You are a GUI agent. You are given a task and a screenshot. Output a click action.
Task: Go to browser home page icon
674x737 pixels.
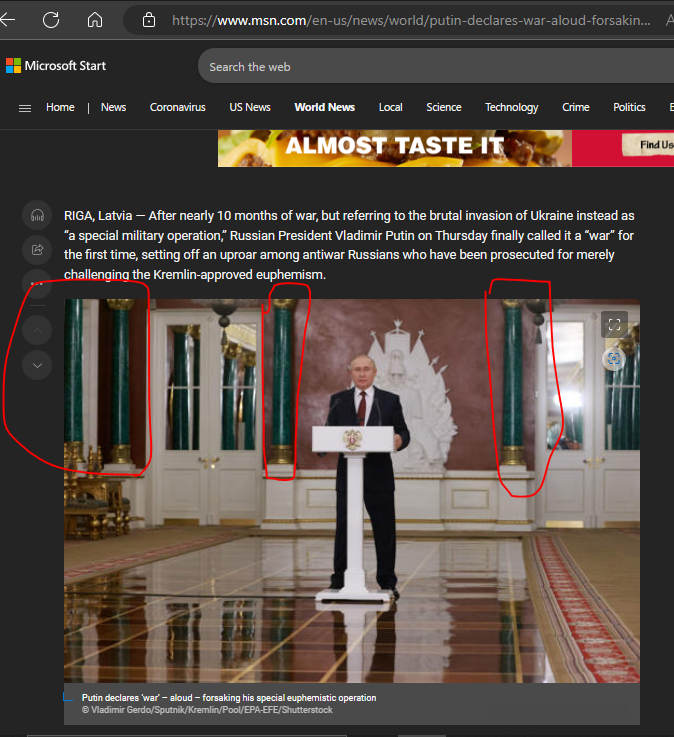point(95,20)
